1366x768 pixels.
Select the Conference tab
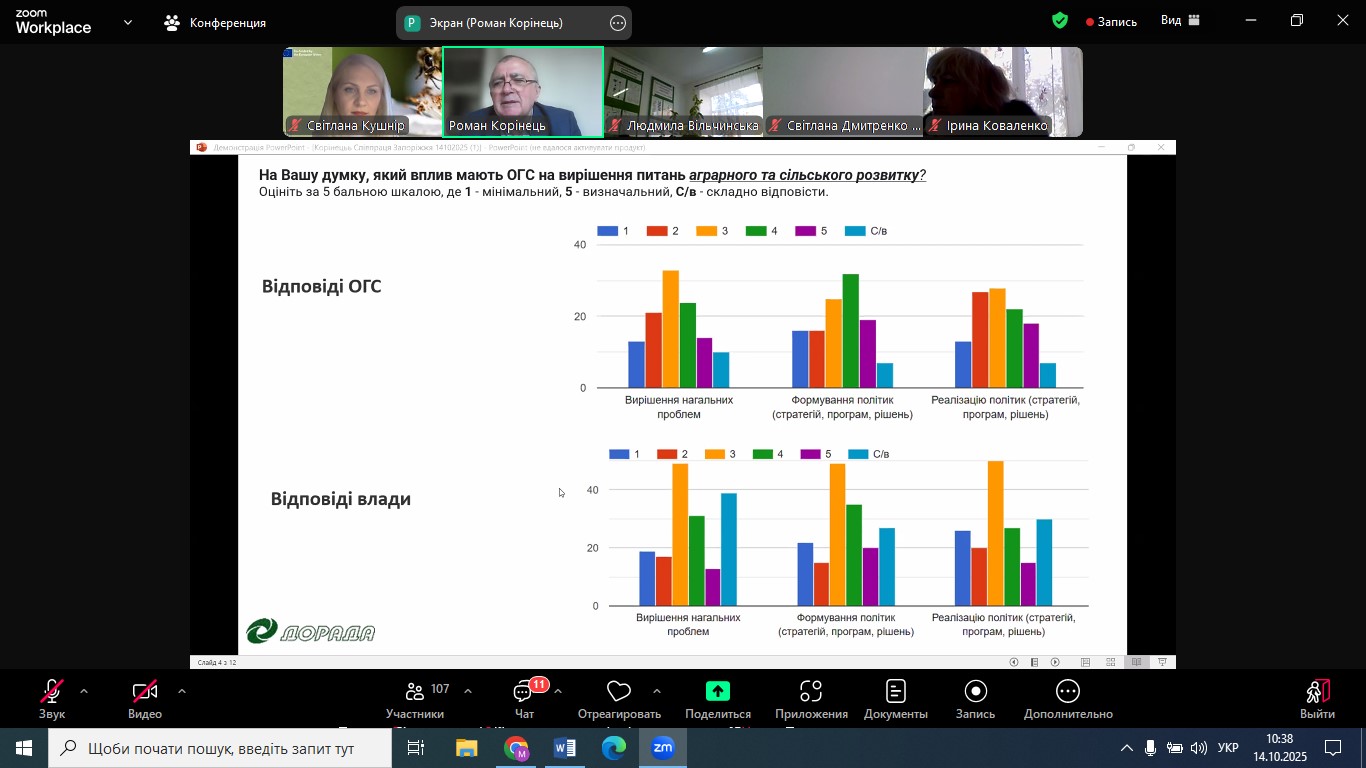[x=215, y=22]
